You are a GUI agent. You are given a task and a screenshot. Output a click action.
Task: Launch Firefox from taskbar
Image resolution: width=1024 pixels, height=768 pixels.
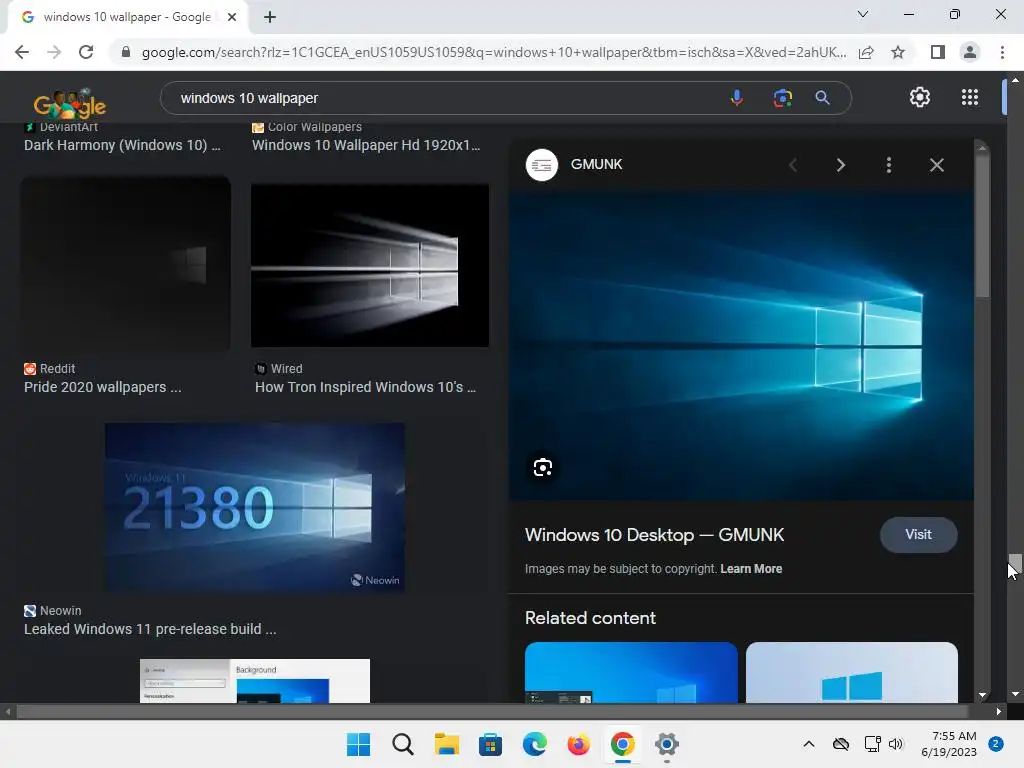point(579,744)
